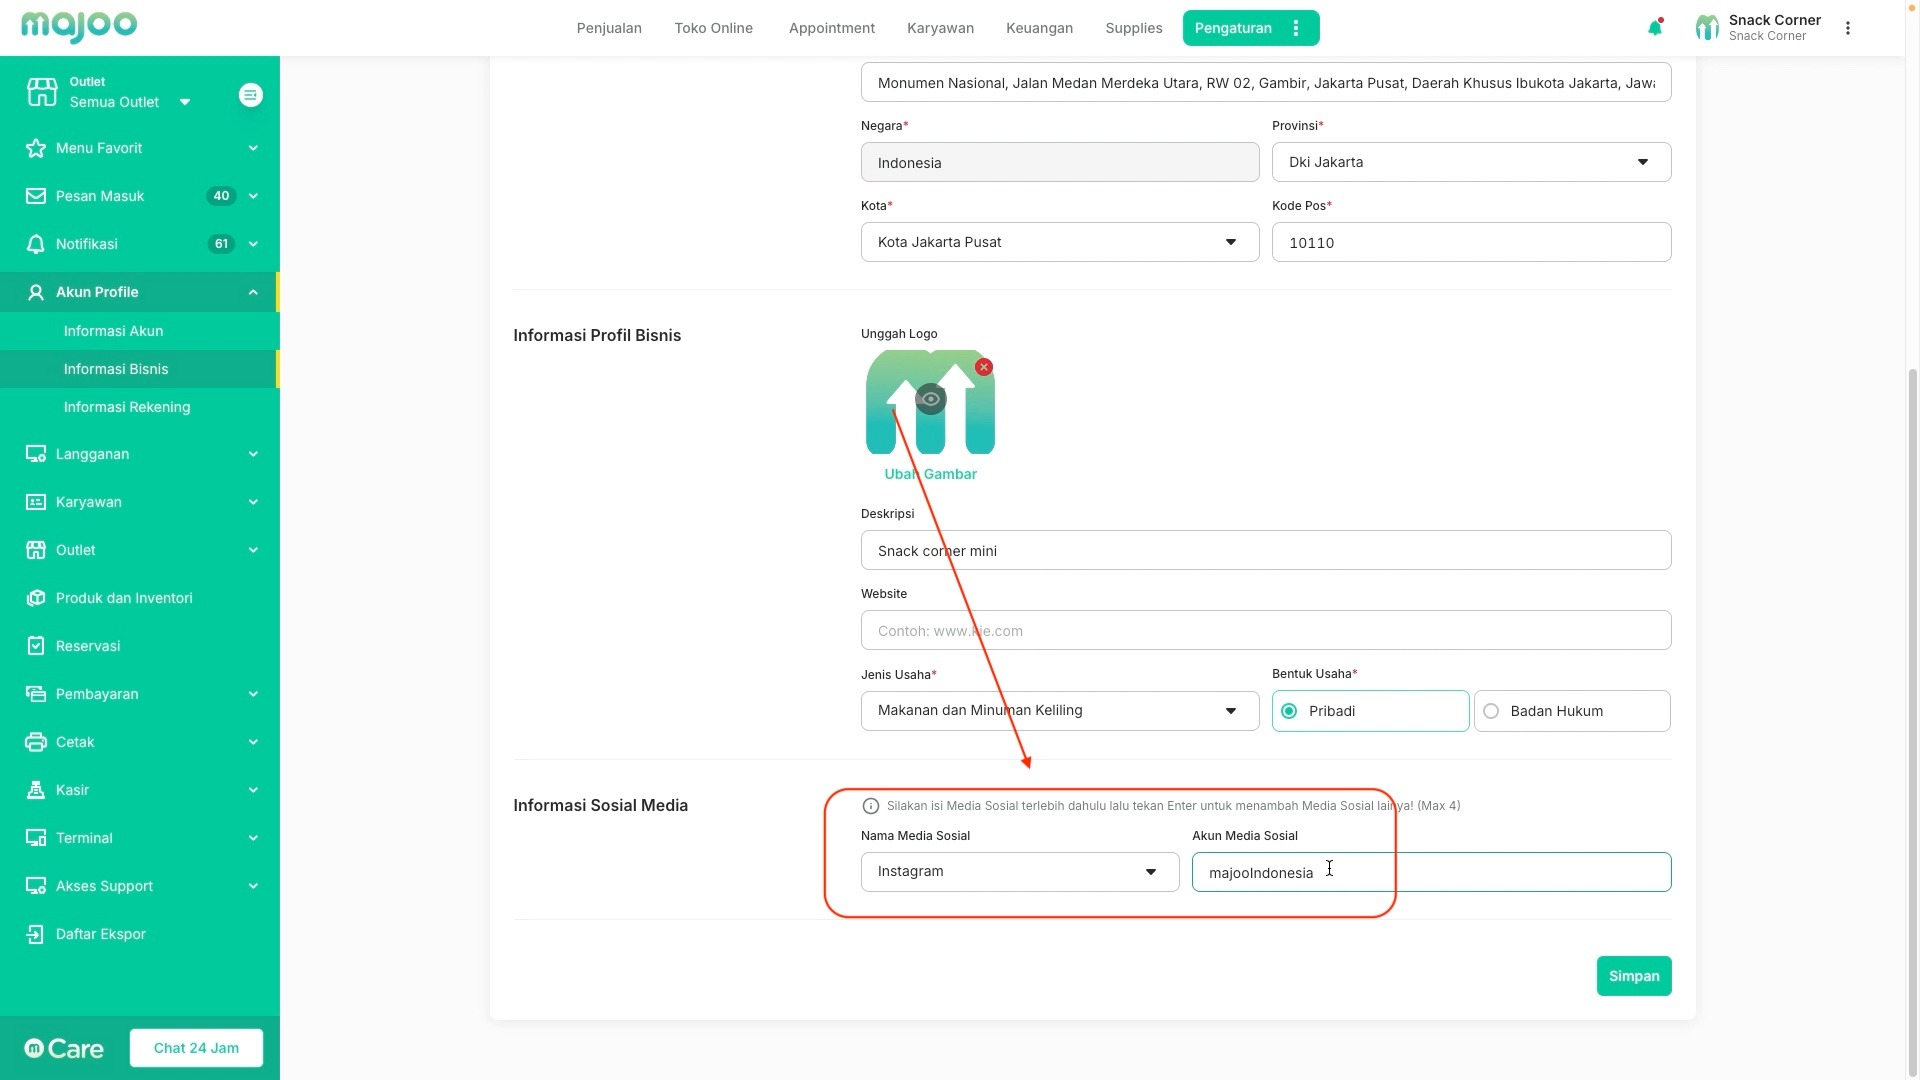
Task: Preview logo via eye icon
Action: pyautogui.click(x=930, y=399)
